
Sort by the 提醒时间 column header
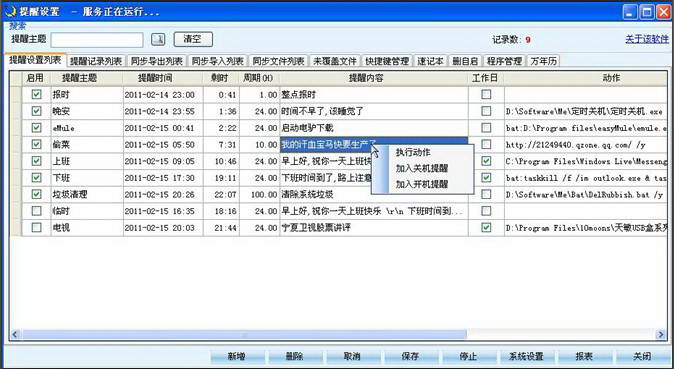click(163, 78)
